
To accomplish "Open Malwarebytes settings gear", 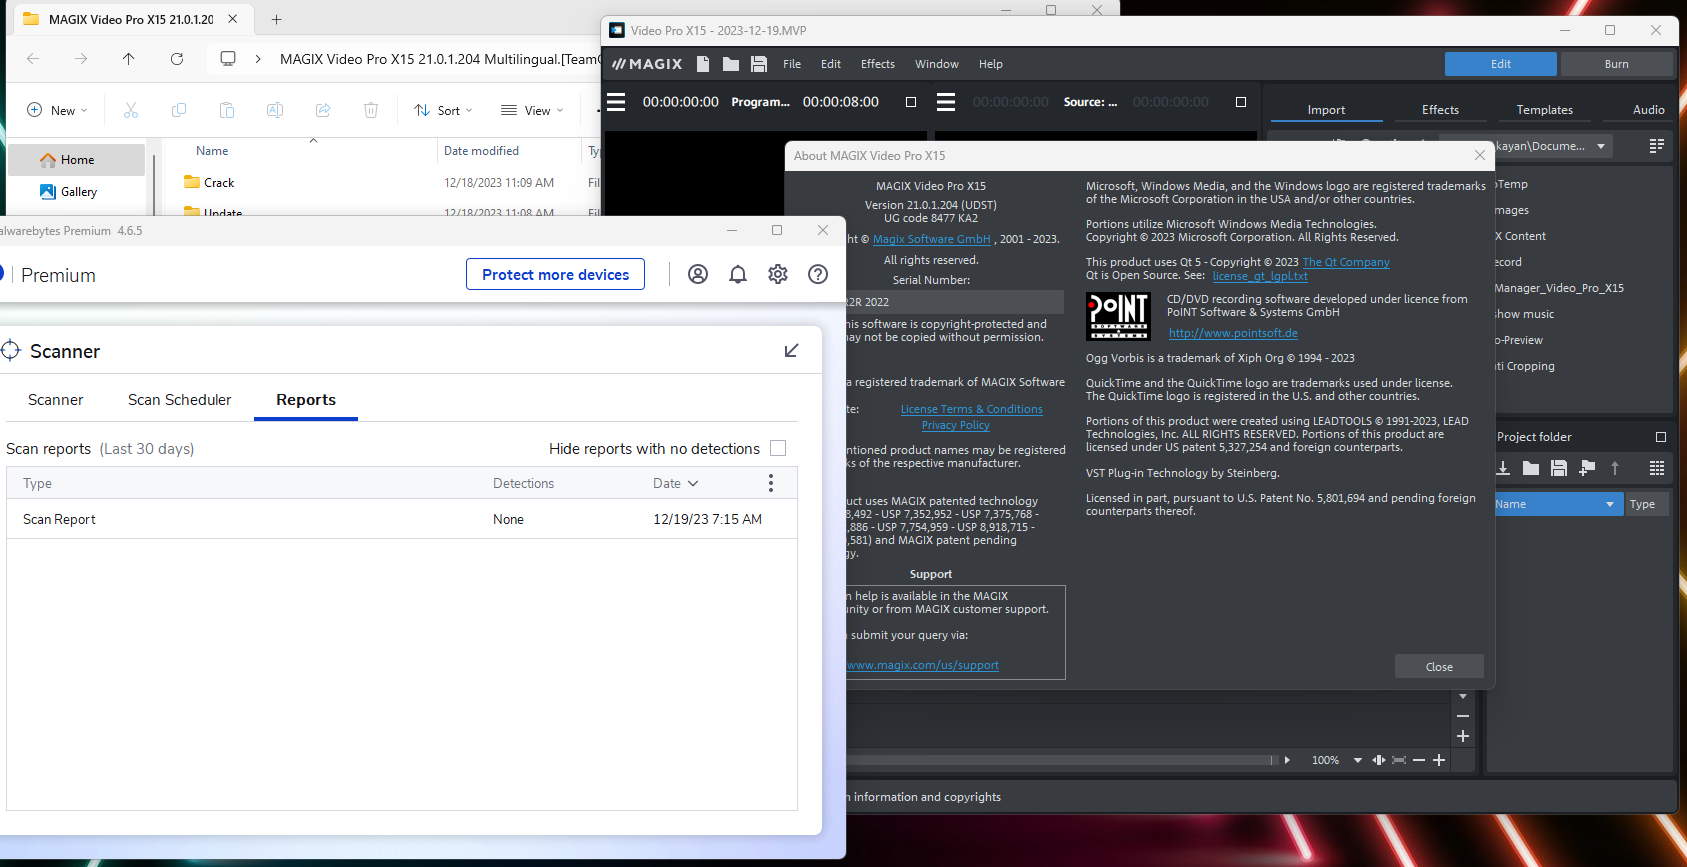I will point(778,274).
